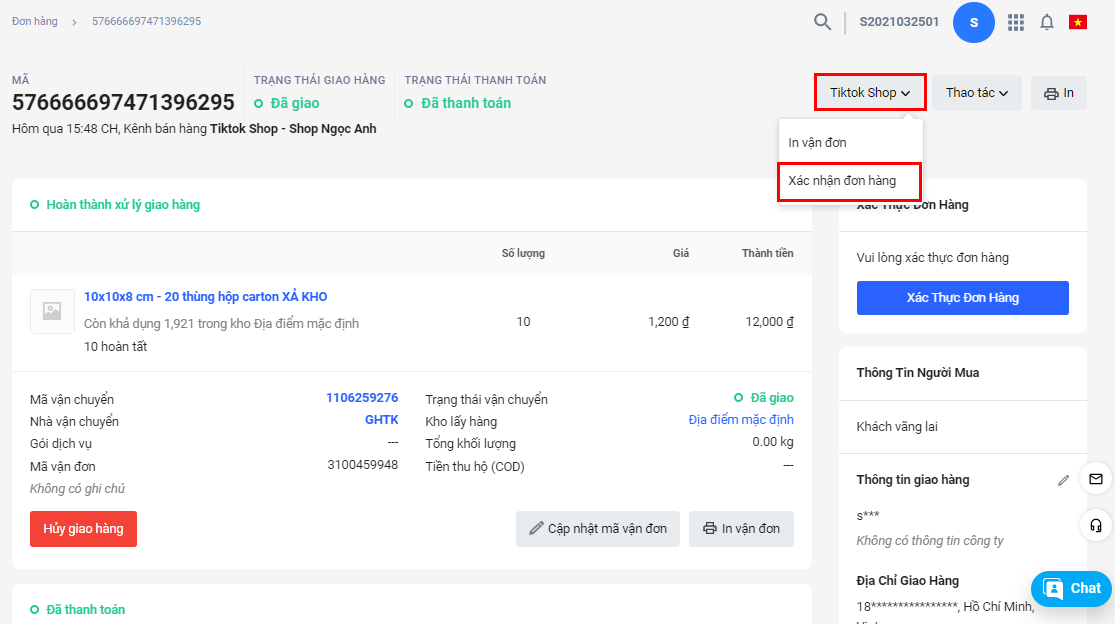Image resolution: width=1115 pixels, height=624 pixels.
Task: Edit delivery information with pencil icon
Action: (x=1063, y=480)
